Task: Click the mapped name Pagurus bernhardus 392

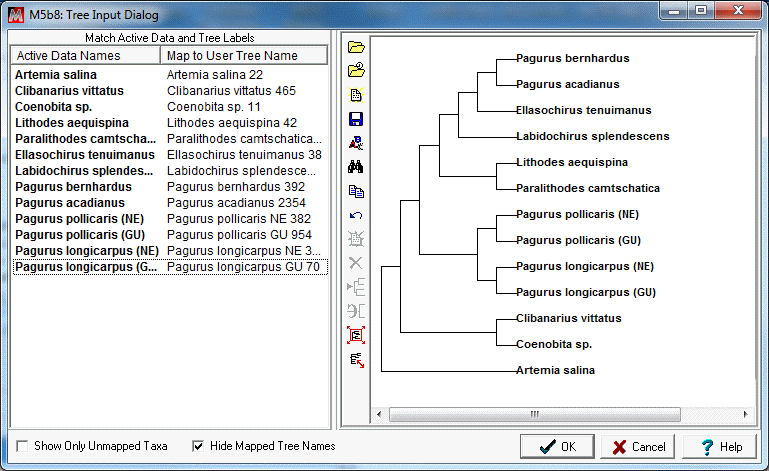Action: (x=236, y=187)
